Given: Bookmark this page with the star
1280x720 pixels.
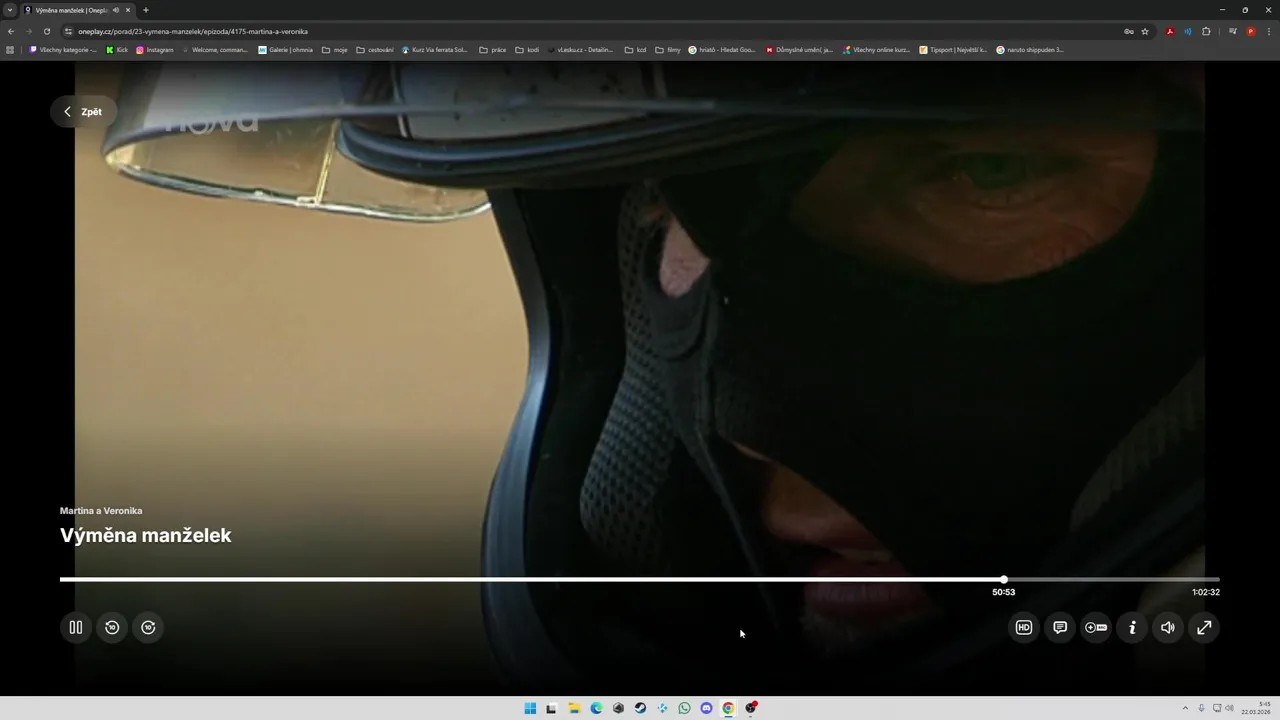Looking at the screenshot, I should pos(1145,31).
